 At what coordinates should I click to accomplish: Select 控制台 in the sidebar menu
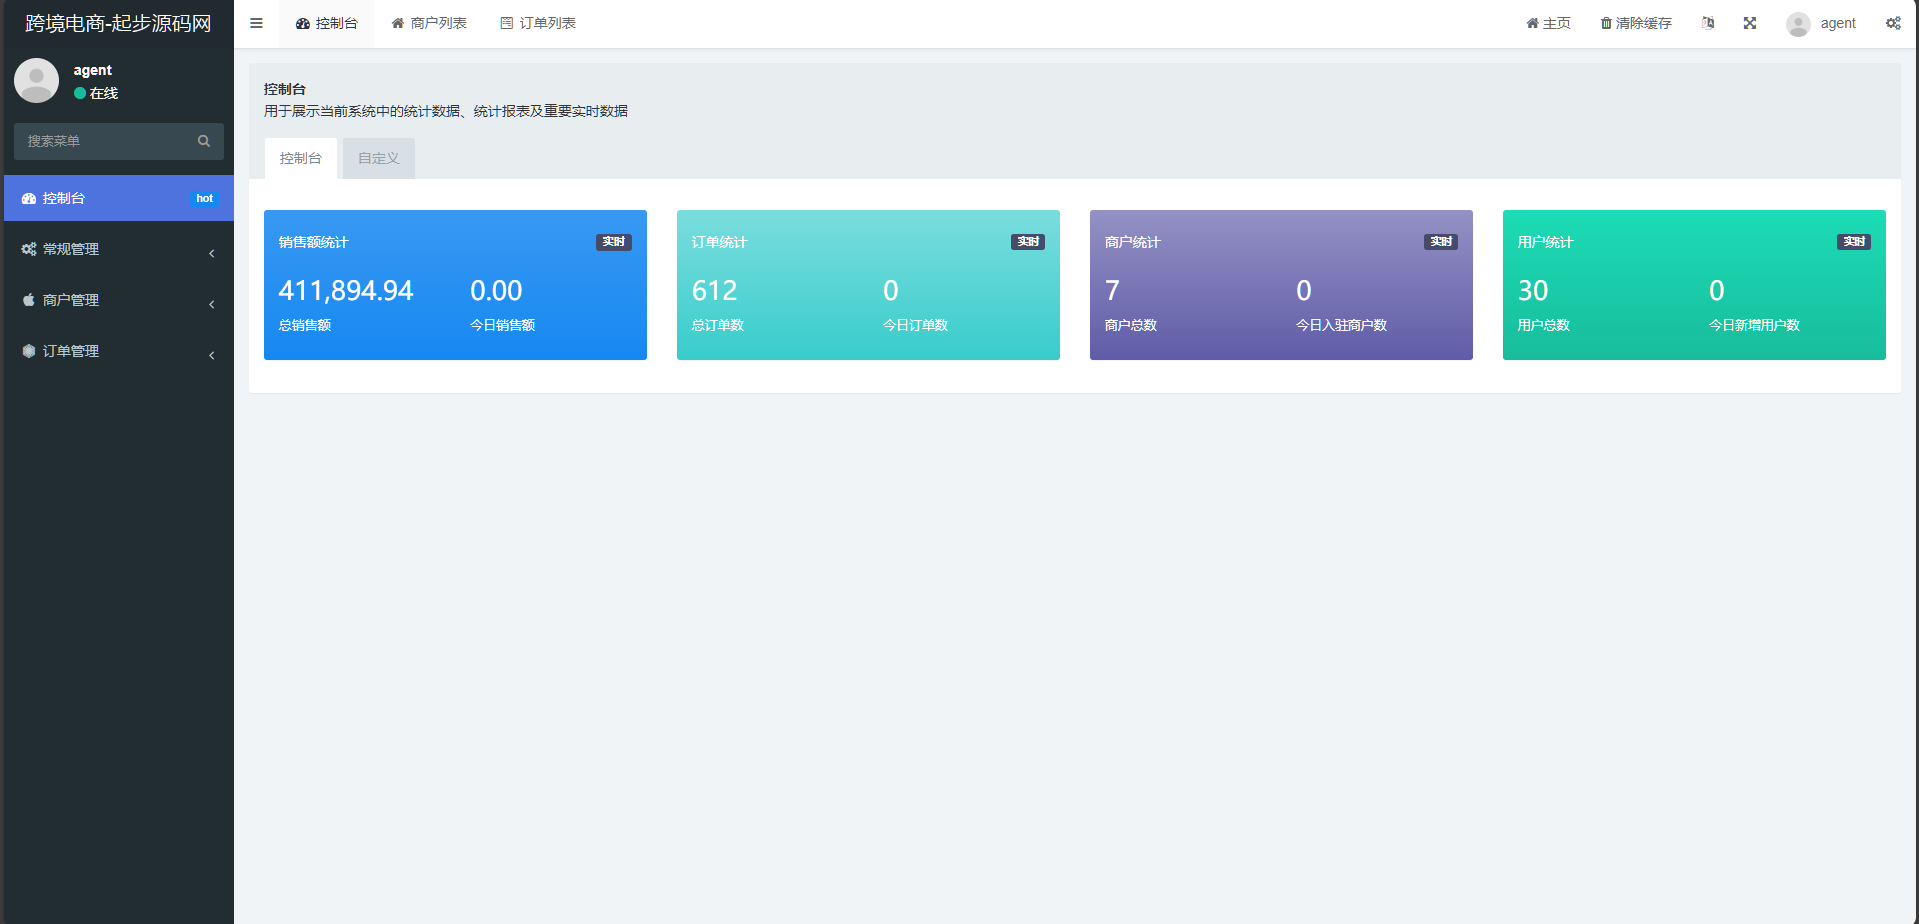pyautogui.click(x=119, y=198)
